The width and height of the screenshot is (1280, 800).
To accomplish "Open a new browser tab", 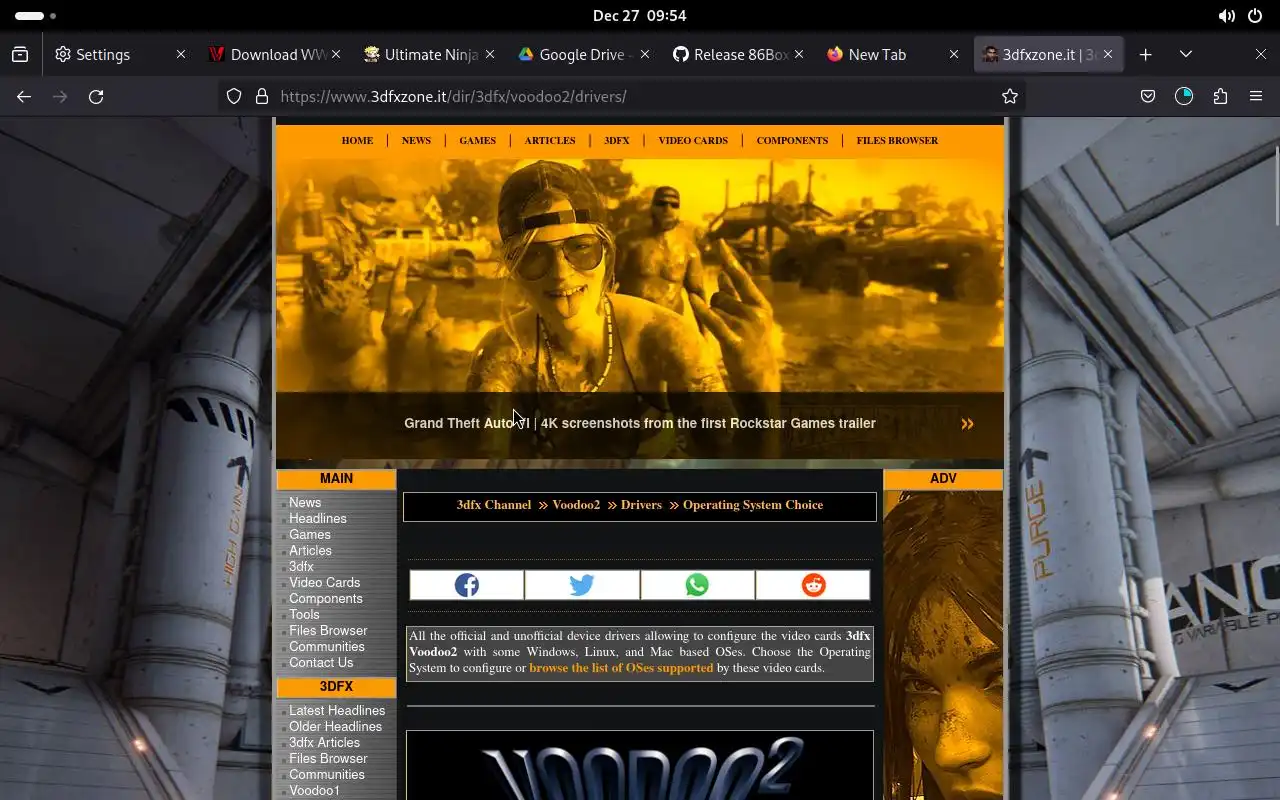I will click(1146, 54).
